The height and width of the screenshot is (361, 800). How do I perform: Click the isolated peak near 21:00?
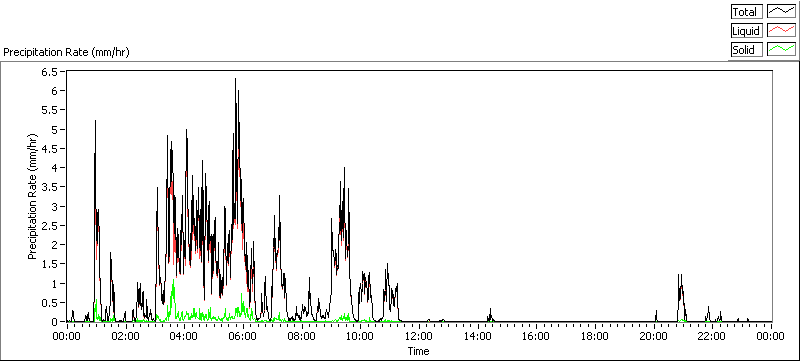click(680, 275)
